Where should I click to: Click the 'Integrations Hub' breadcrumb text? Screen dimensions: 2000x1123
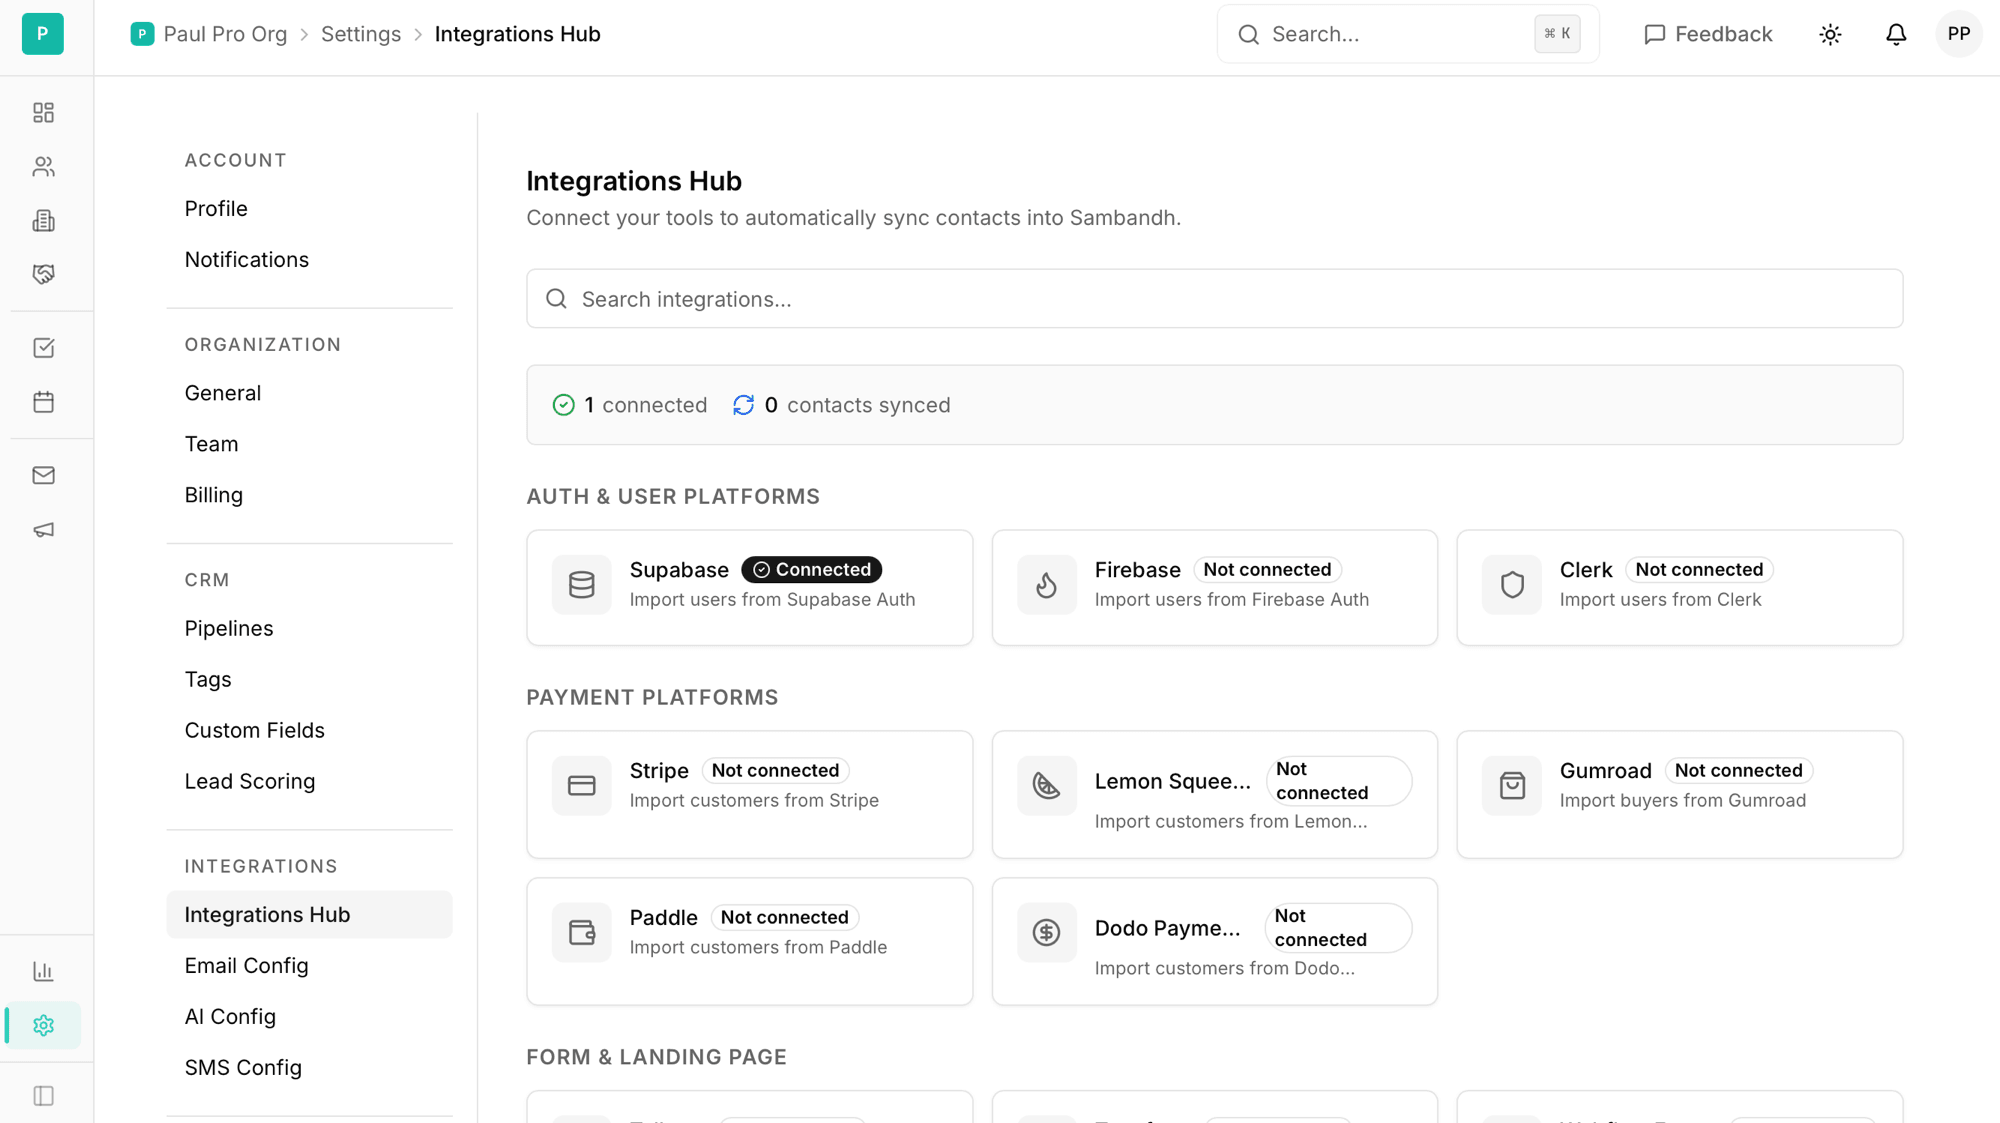coord(518,34)
